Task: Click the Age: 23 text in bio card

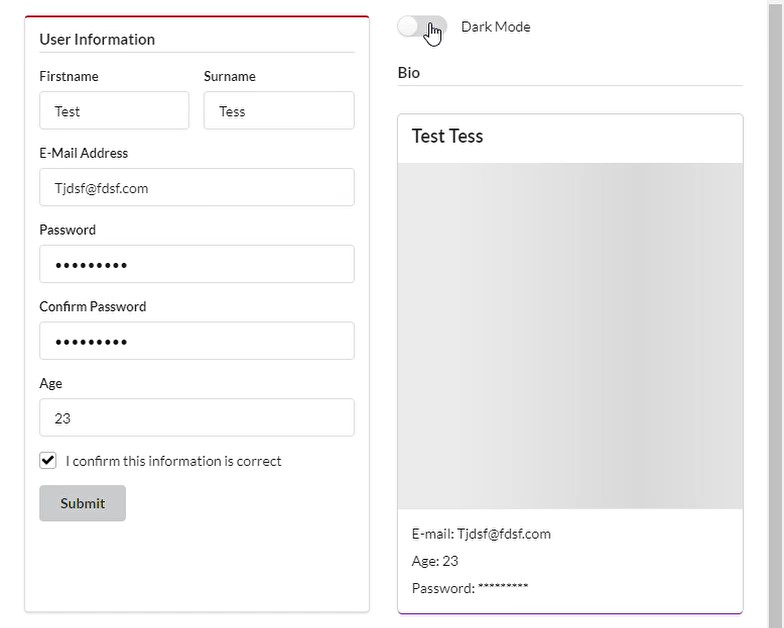Action: [x=435, y=561]
